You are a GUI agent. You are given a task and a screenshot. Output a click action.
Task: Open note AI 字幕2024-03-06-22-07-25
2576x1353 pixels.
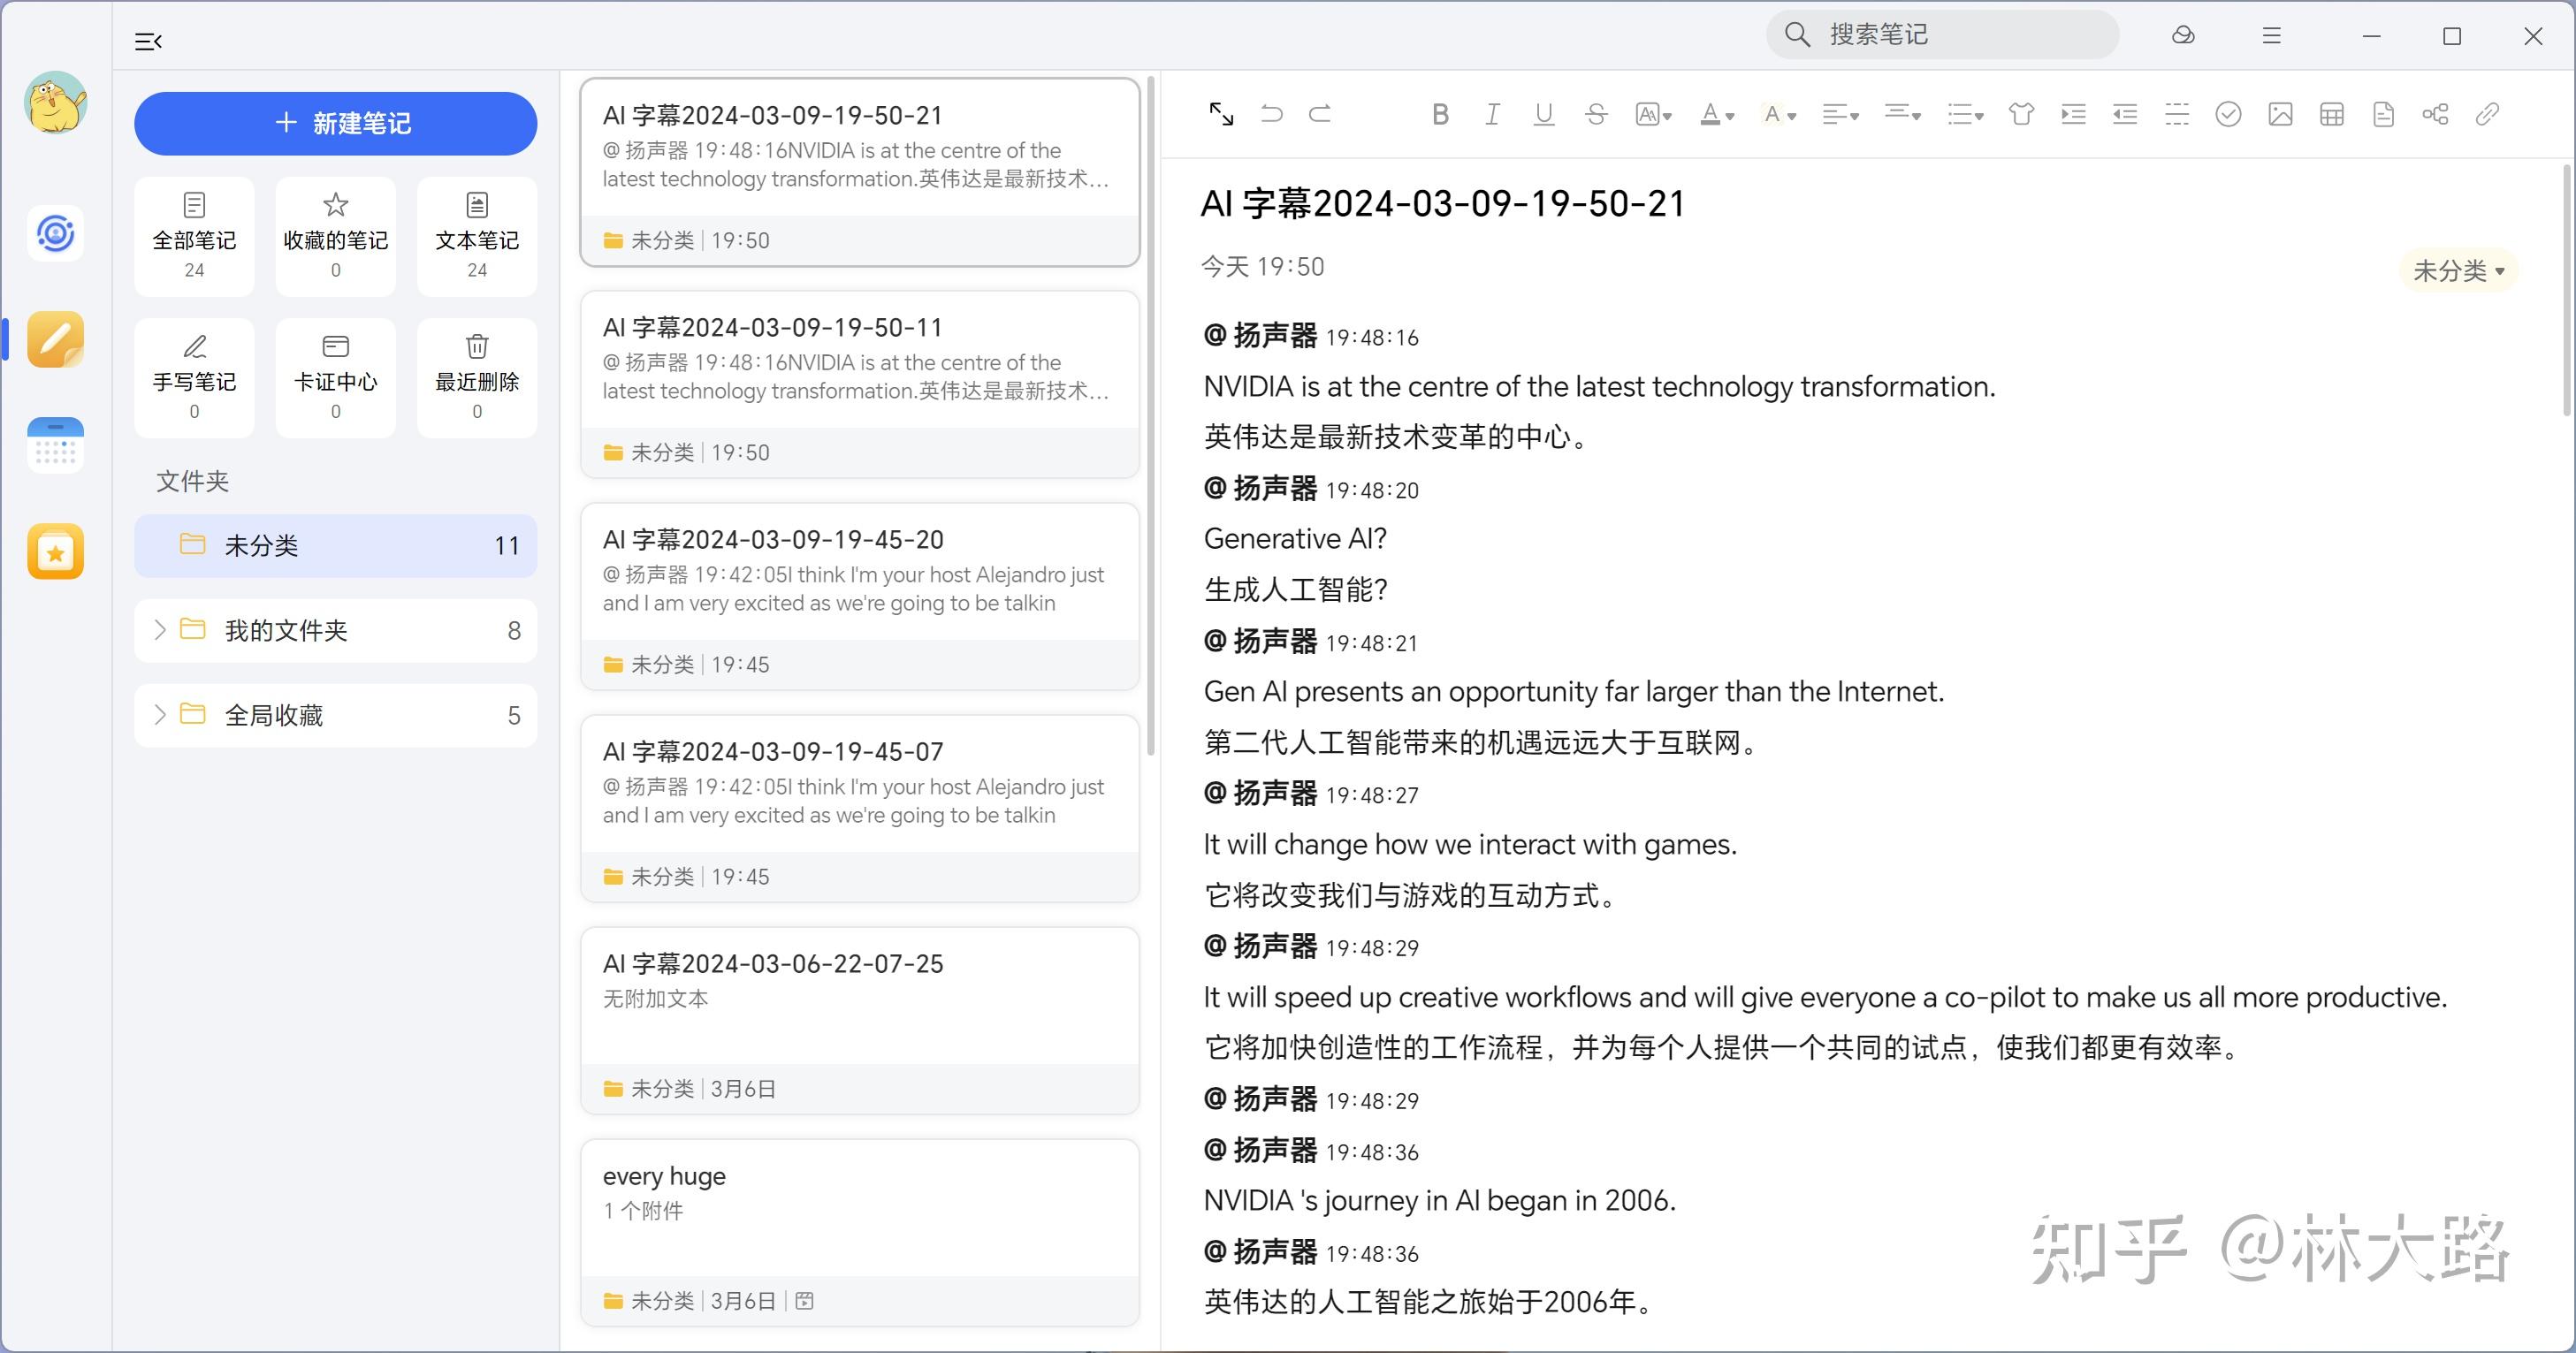click(860, 1021)
